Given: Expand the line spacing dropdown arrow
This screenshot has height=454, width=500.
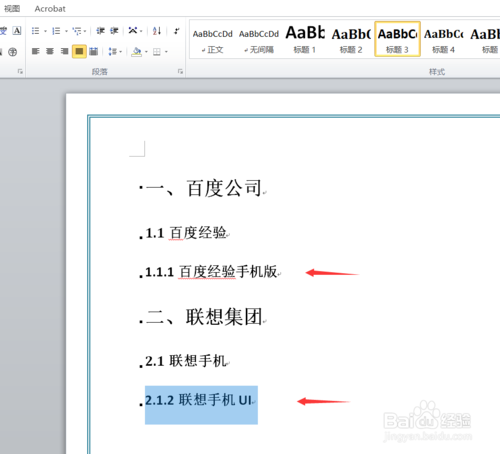Looking at the screenshot, I should click(x=120, y=52).
